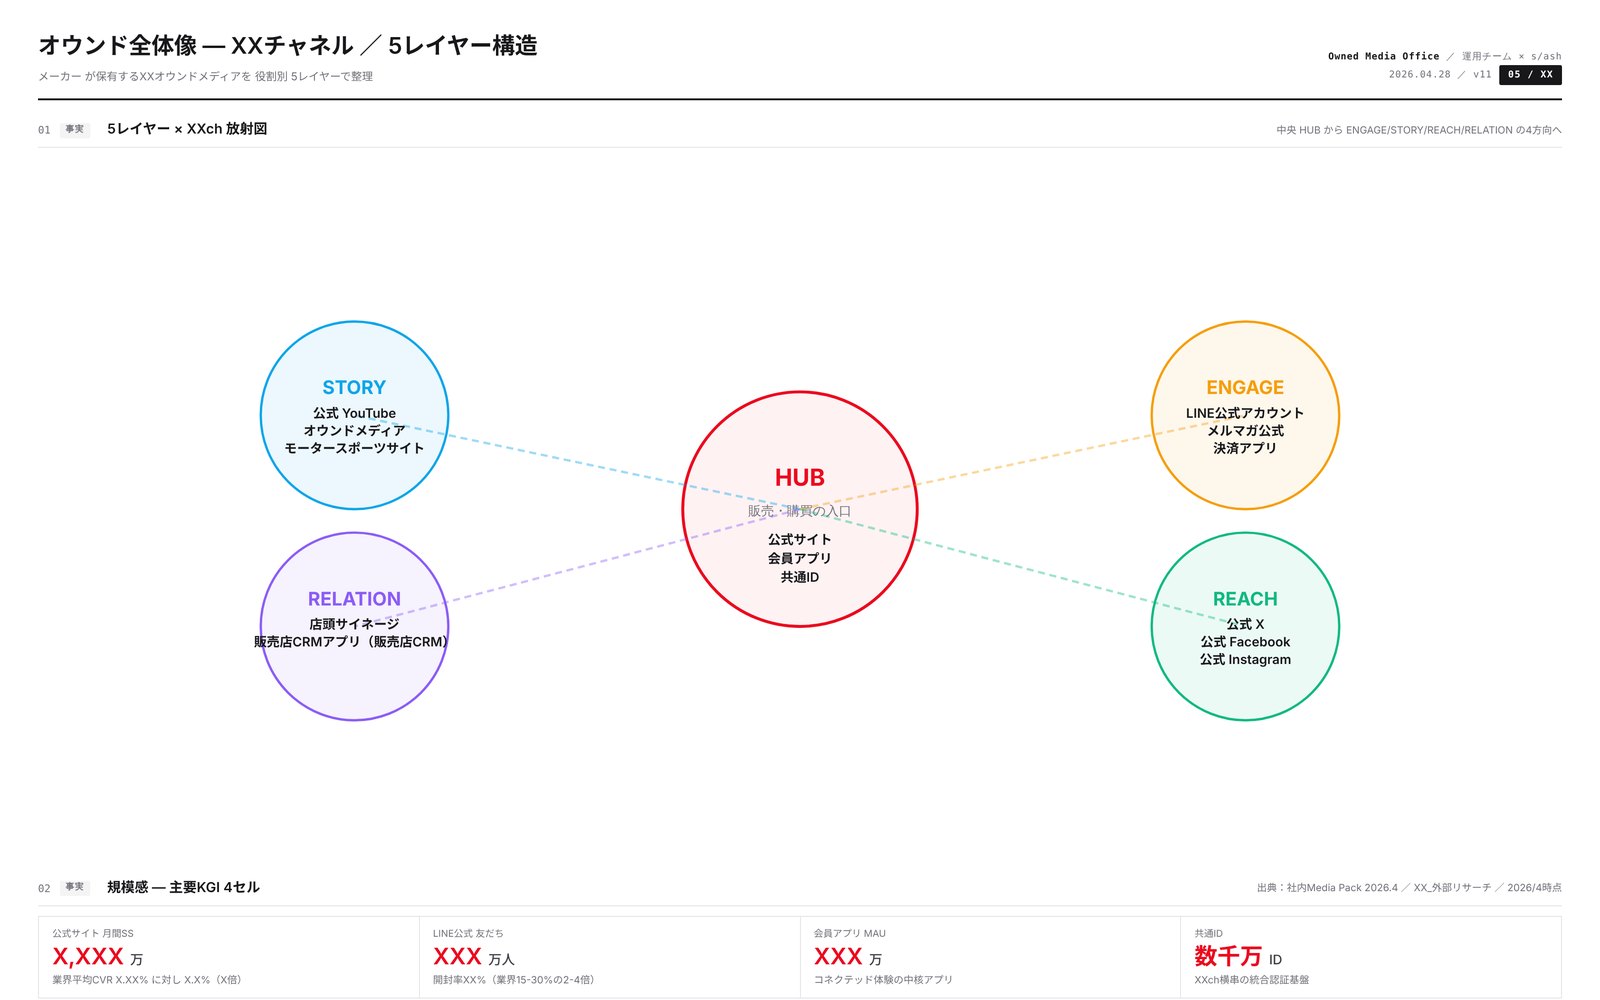Select the note XXch横串の統合認証基盤

1252,980
